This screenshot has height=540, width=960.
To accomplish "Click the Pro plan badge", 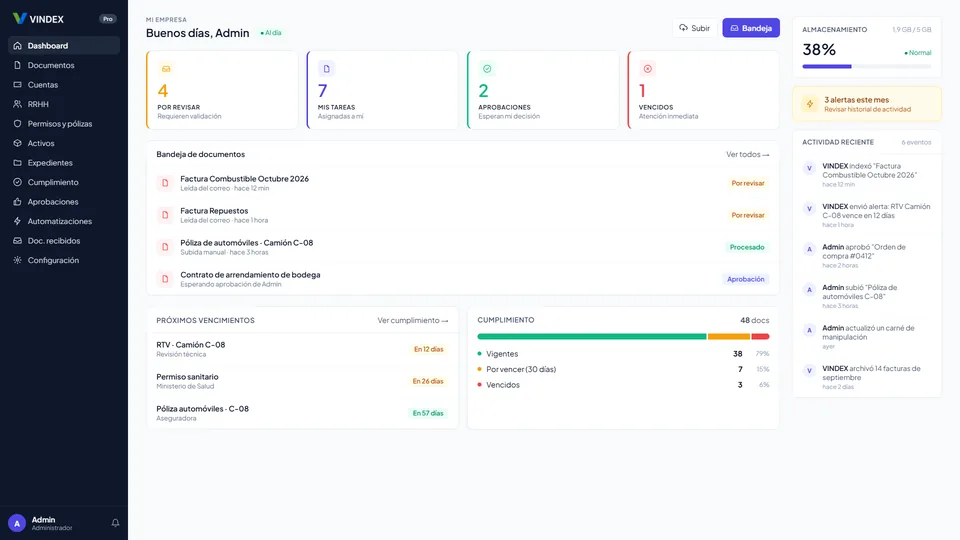I will 108,19.
